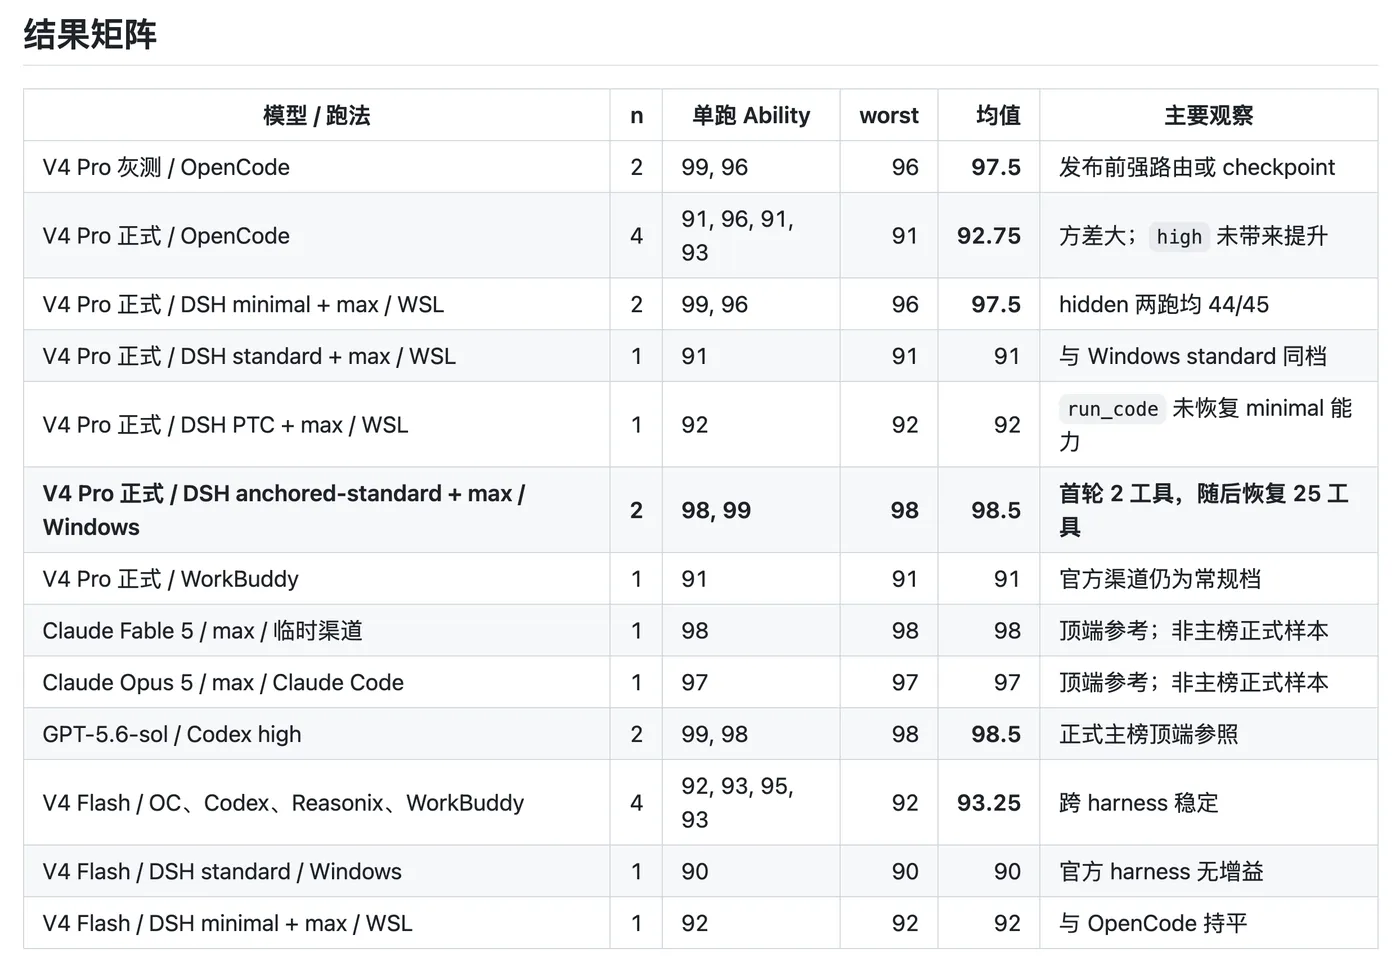The width and height of the screenshot is (1400, 962).
Task: Click the "high" inline code tag
Action: 1179,237
